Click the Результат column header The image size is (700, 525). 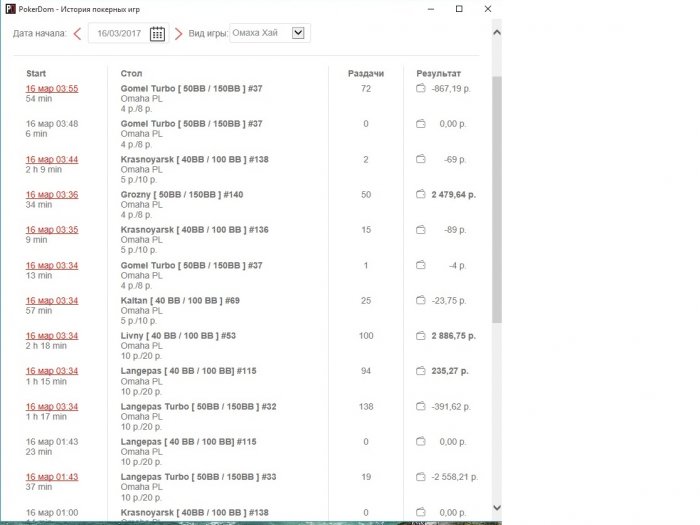point(438,73)
